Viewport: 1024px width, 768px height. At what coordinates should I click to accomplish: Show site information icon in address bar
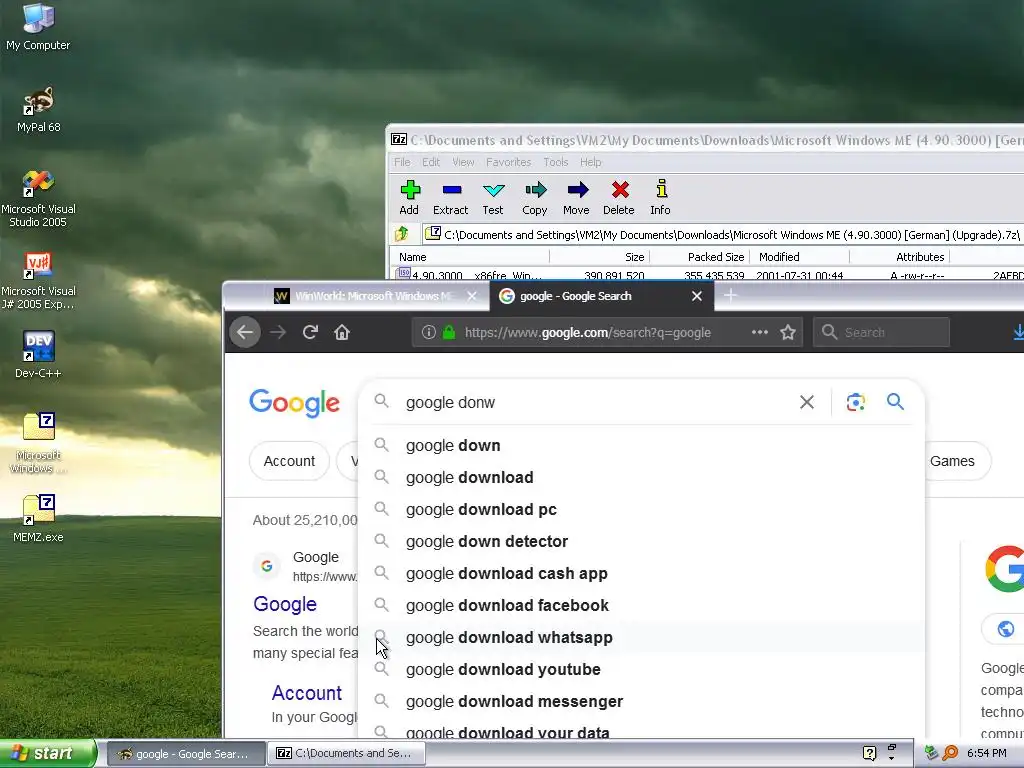428,332
